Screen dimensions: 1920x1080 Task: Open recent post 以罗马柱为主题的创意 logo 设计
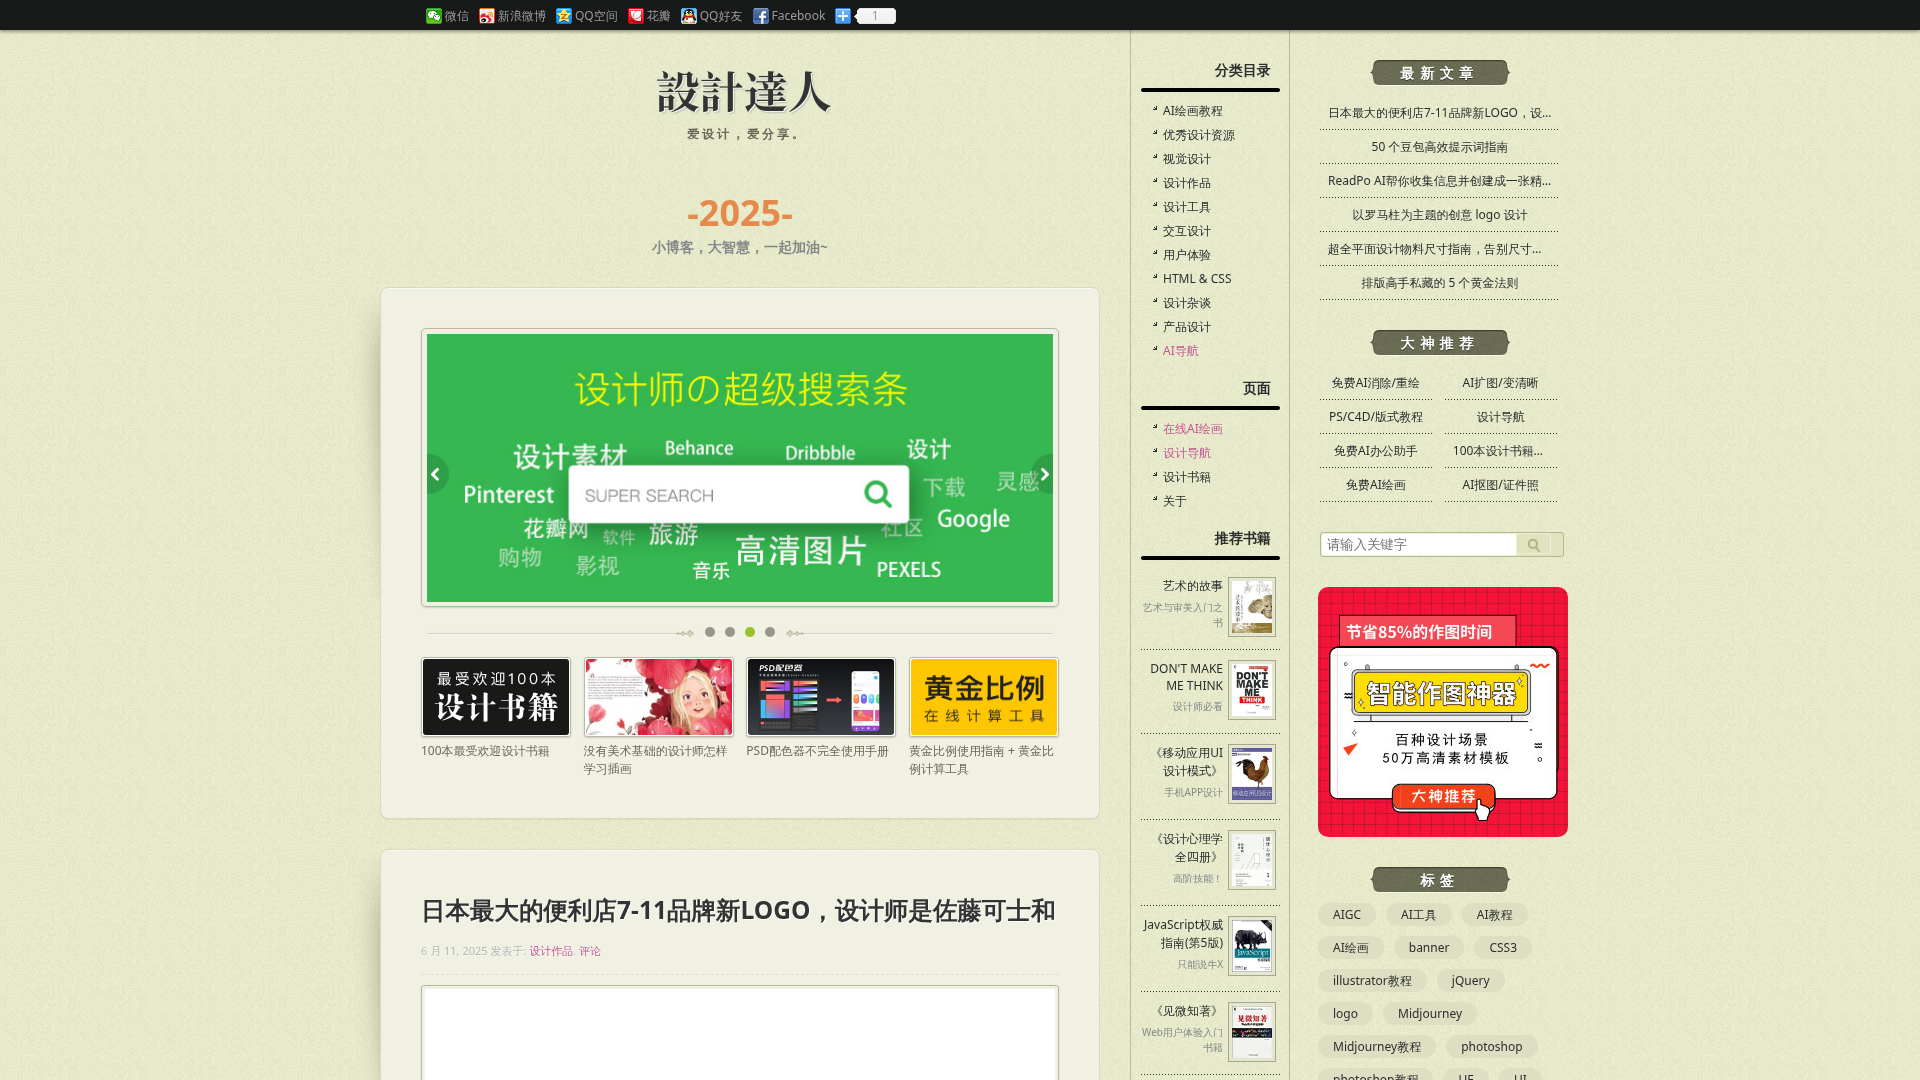(x=1439, y=215)
